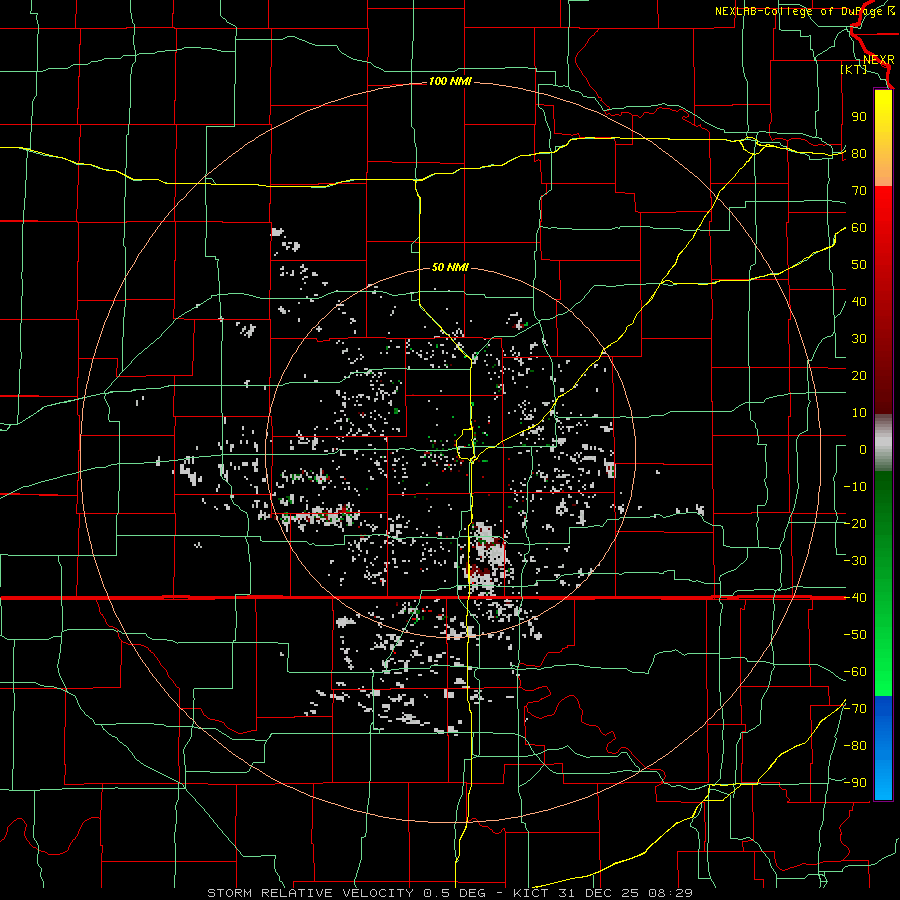The width and height of the screenshot is (900, 900).
Task: Click the -70 knot scale label
Action: click(x=855, y=709)
